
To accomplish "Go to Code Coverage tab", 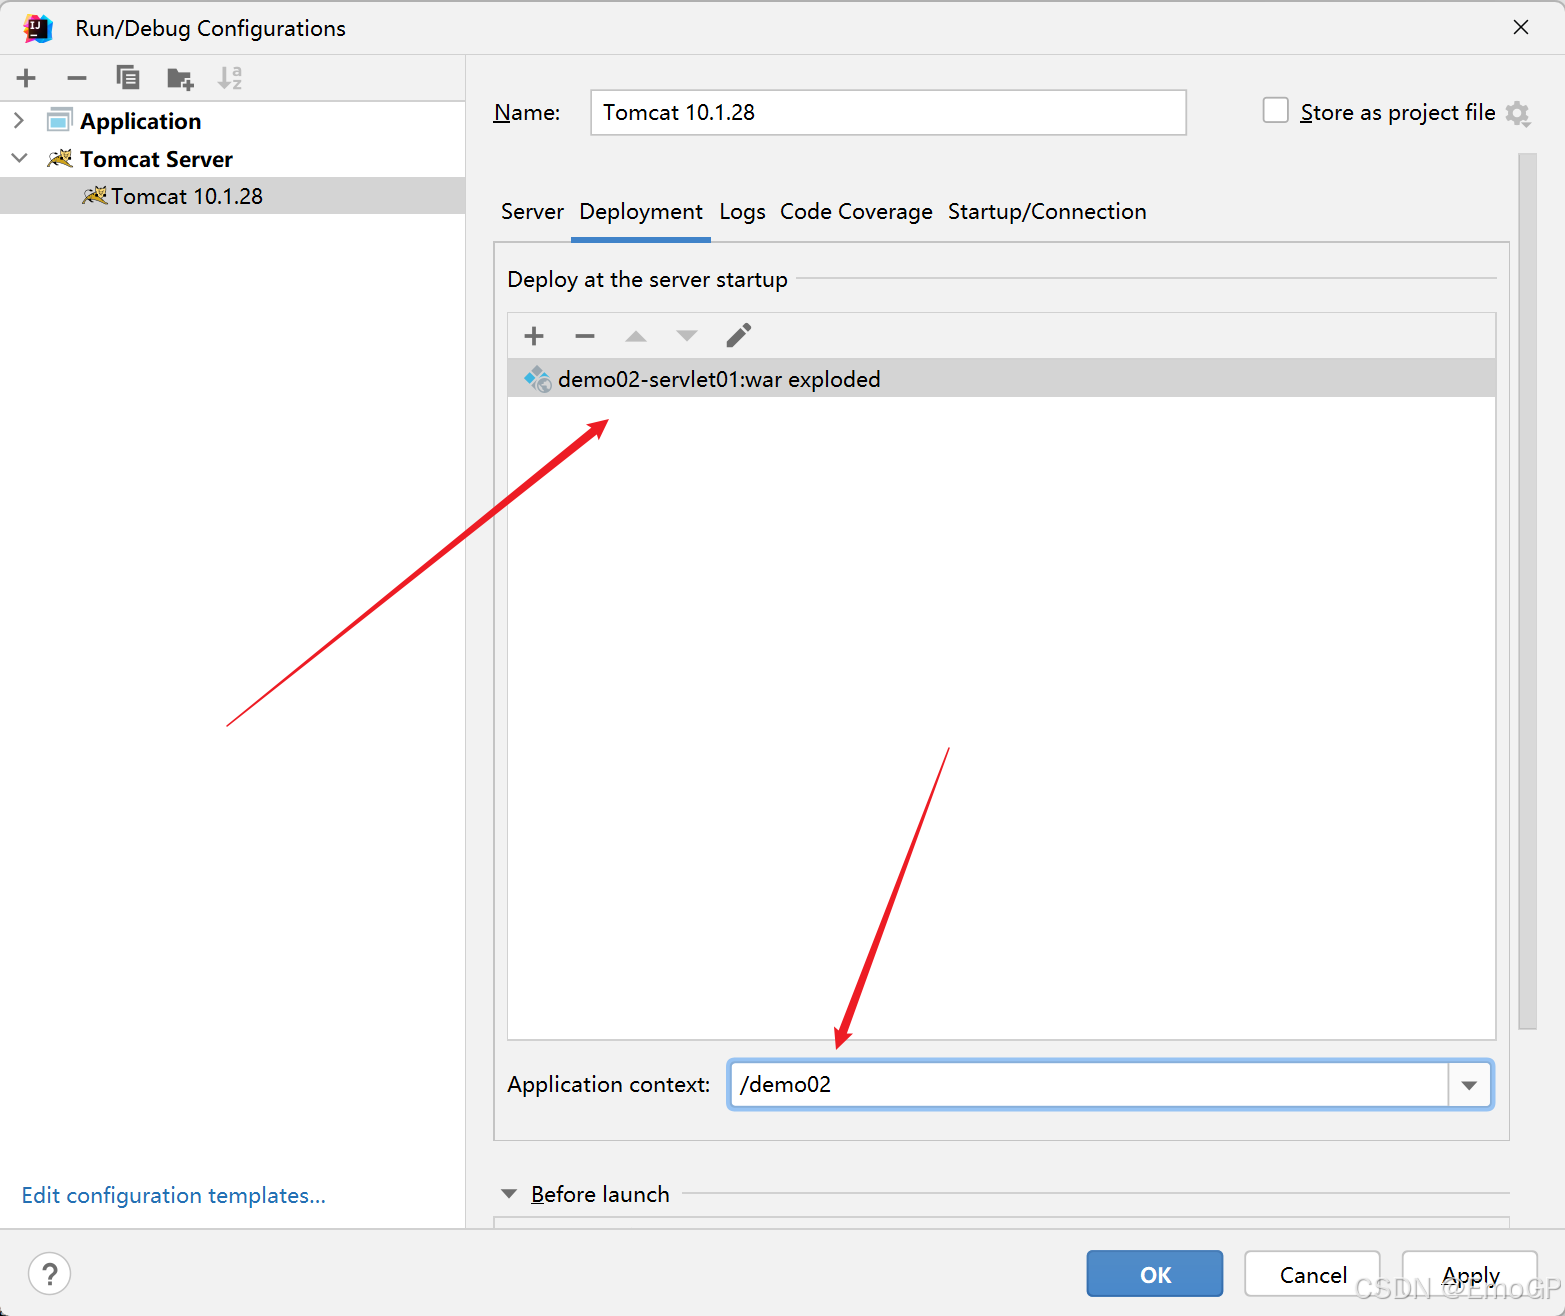I will [856, 212].
